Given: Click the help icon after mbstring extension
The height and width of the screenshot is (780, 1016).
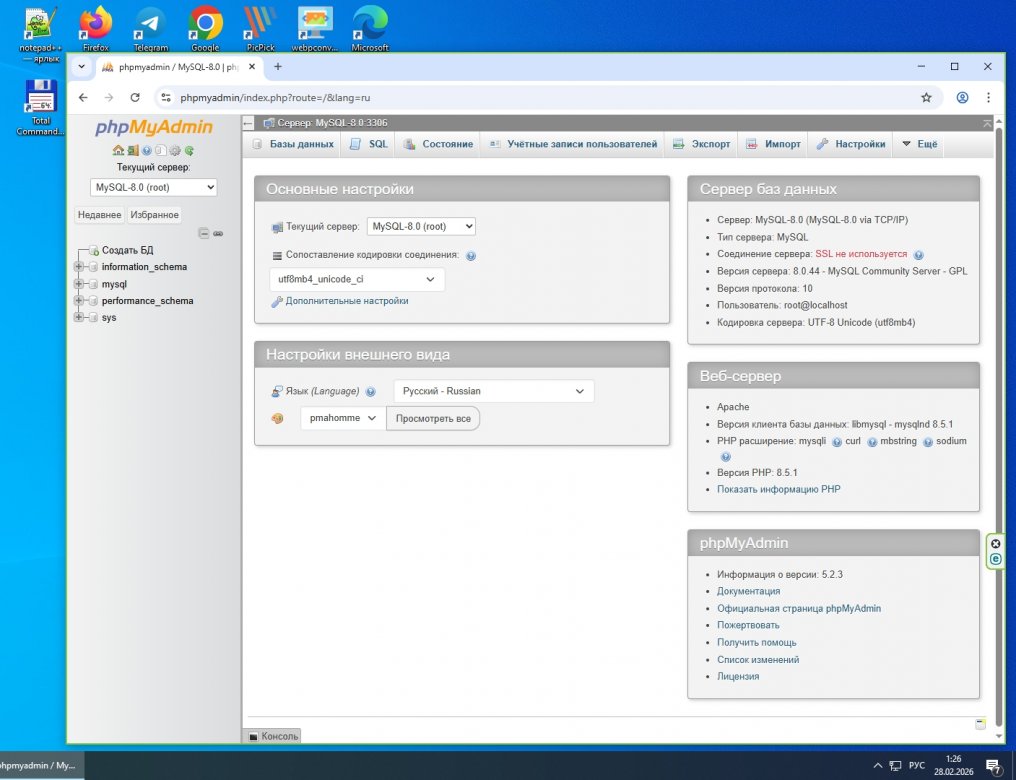Looking at the screenshot, I should (928, 442).
